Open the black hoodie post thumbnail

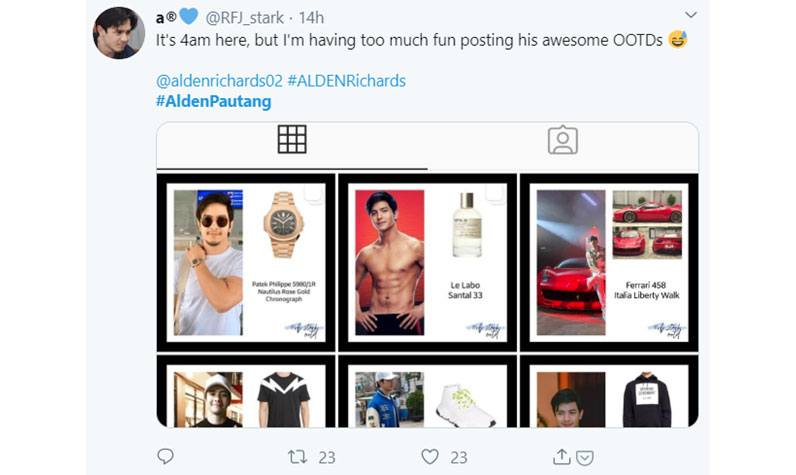tap(609, 391)
